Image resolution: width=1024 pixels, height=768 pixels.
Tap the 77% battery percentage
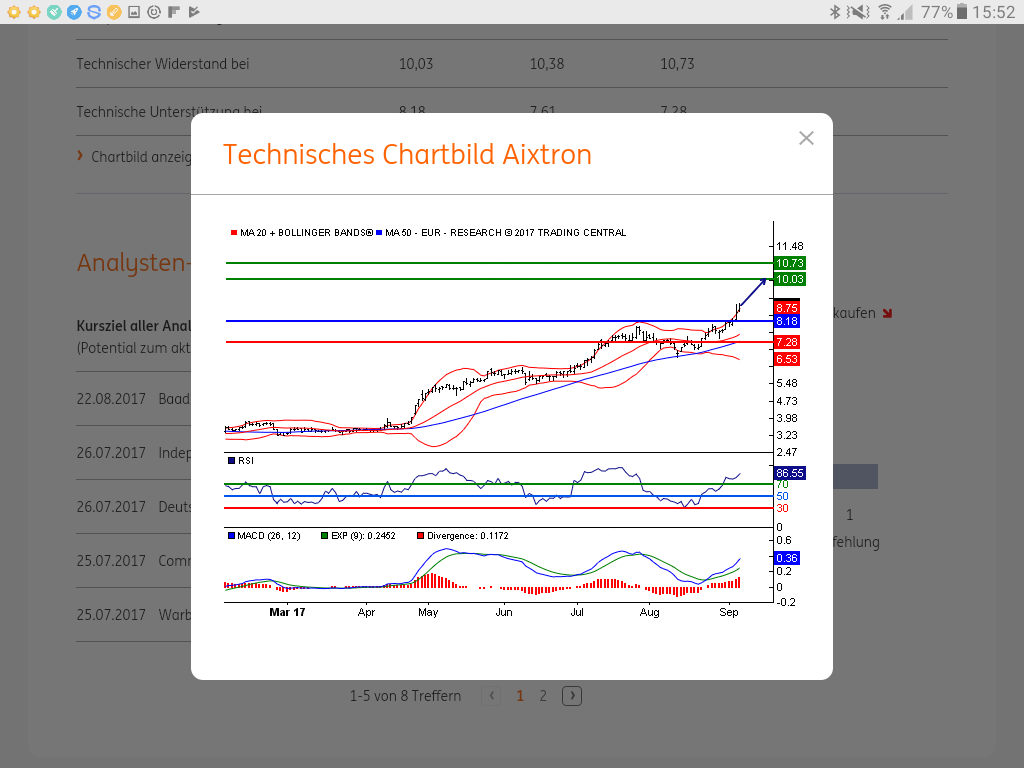click(937, 12)
